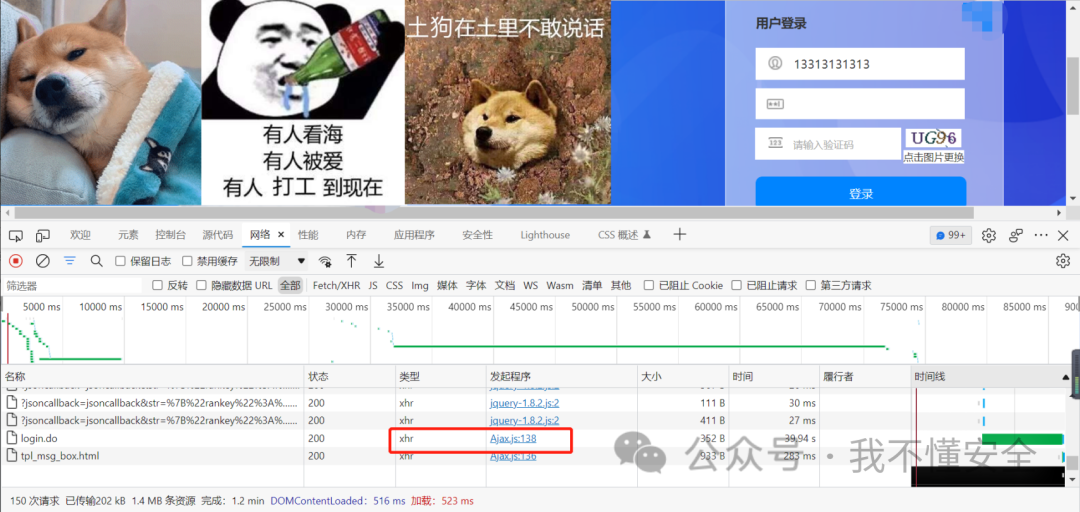Click the phone number field 13313131313
1080x512 pixels.
(x=860, y=64)
